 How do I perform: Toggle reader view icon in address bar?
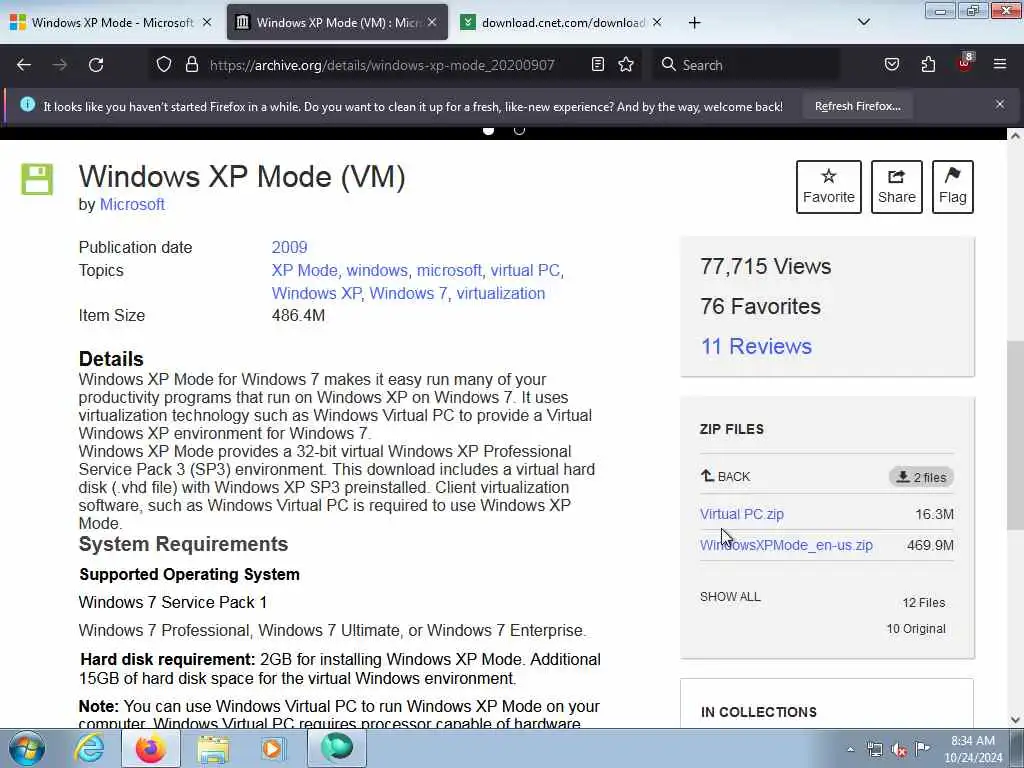598,65
